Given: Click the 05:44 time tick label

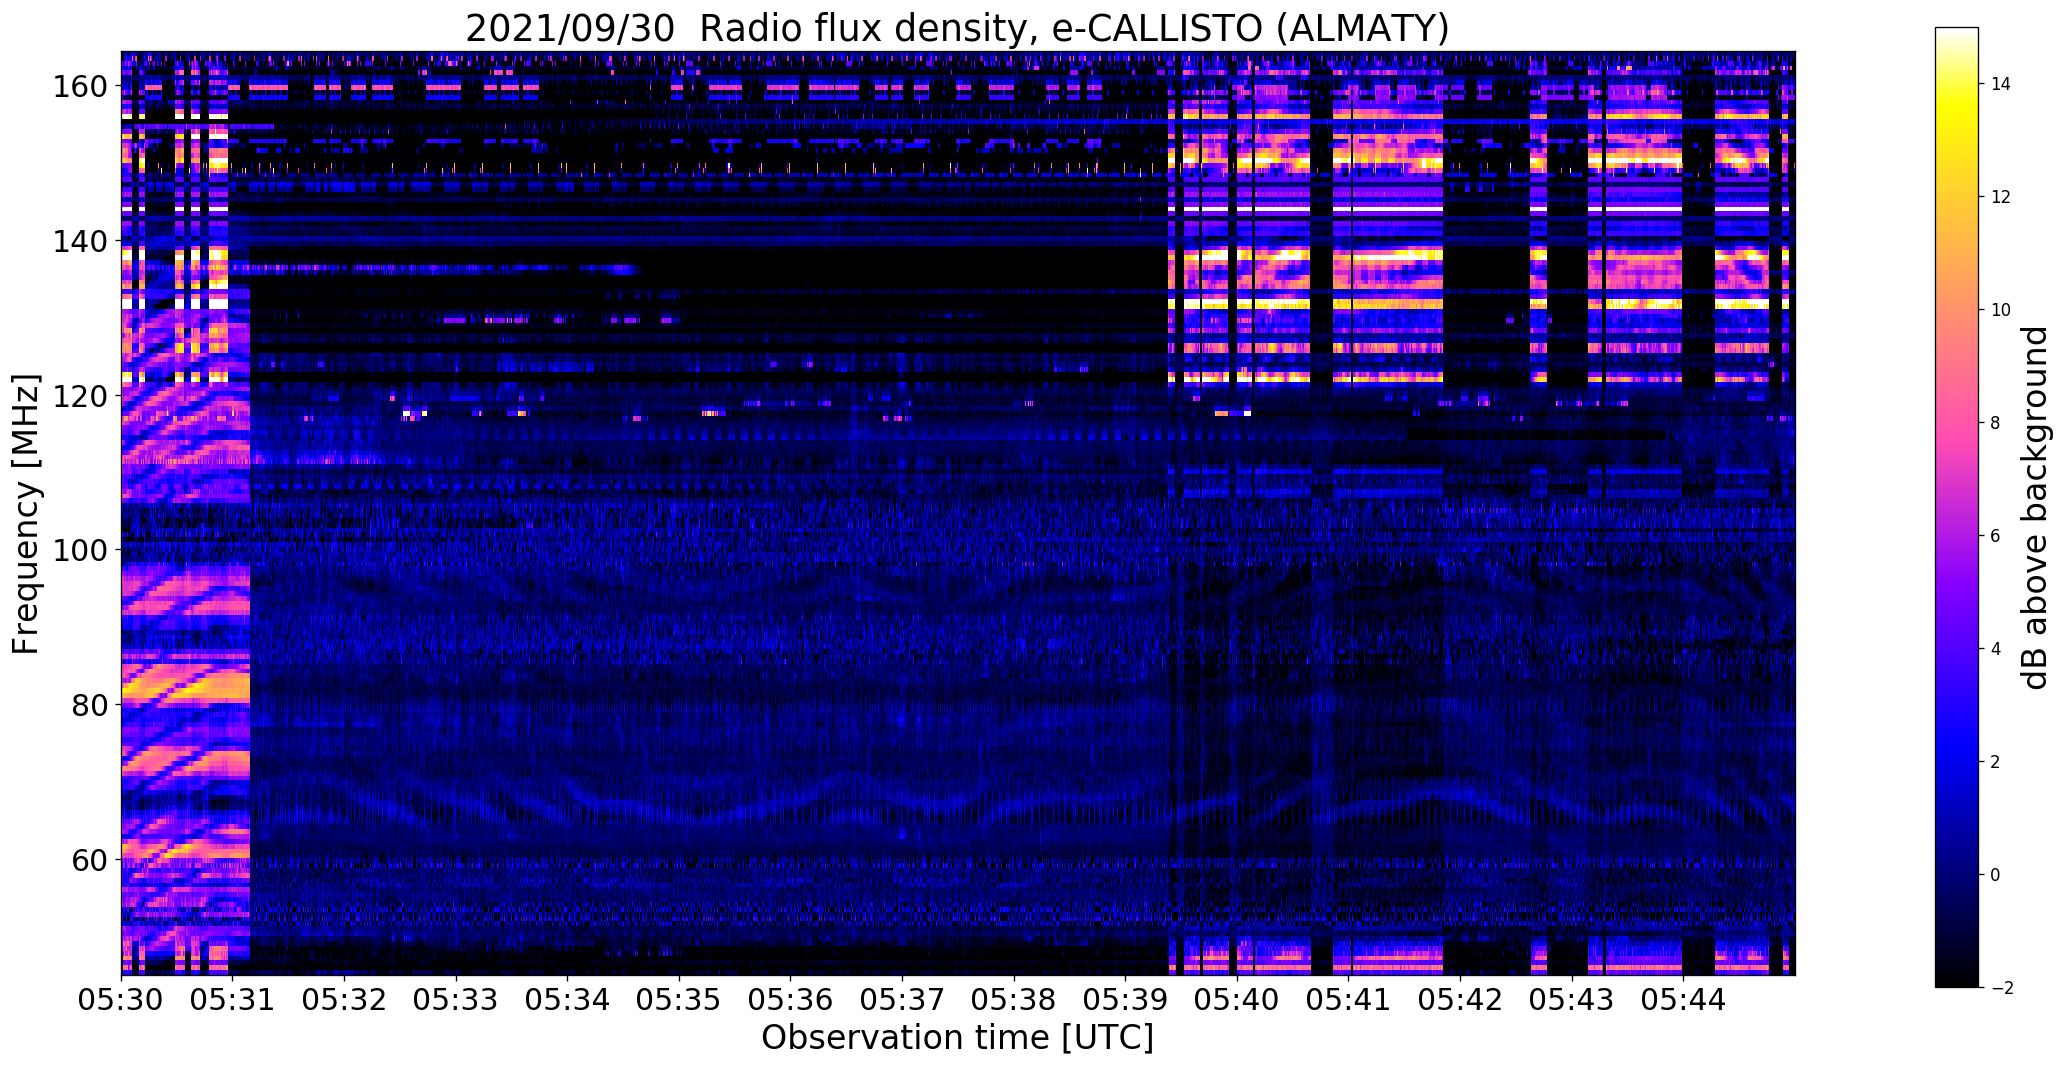Looking at the screenshot, I should [x=1684, y=1000].
